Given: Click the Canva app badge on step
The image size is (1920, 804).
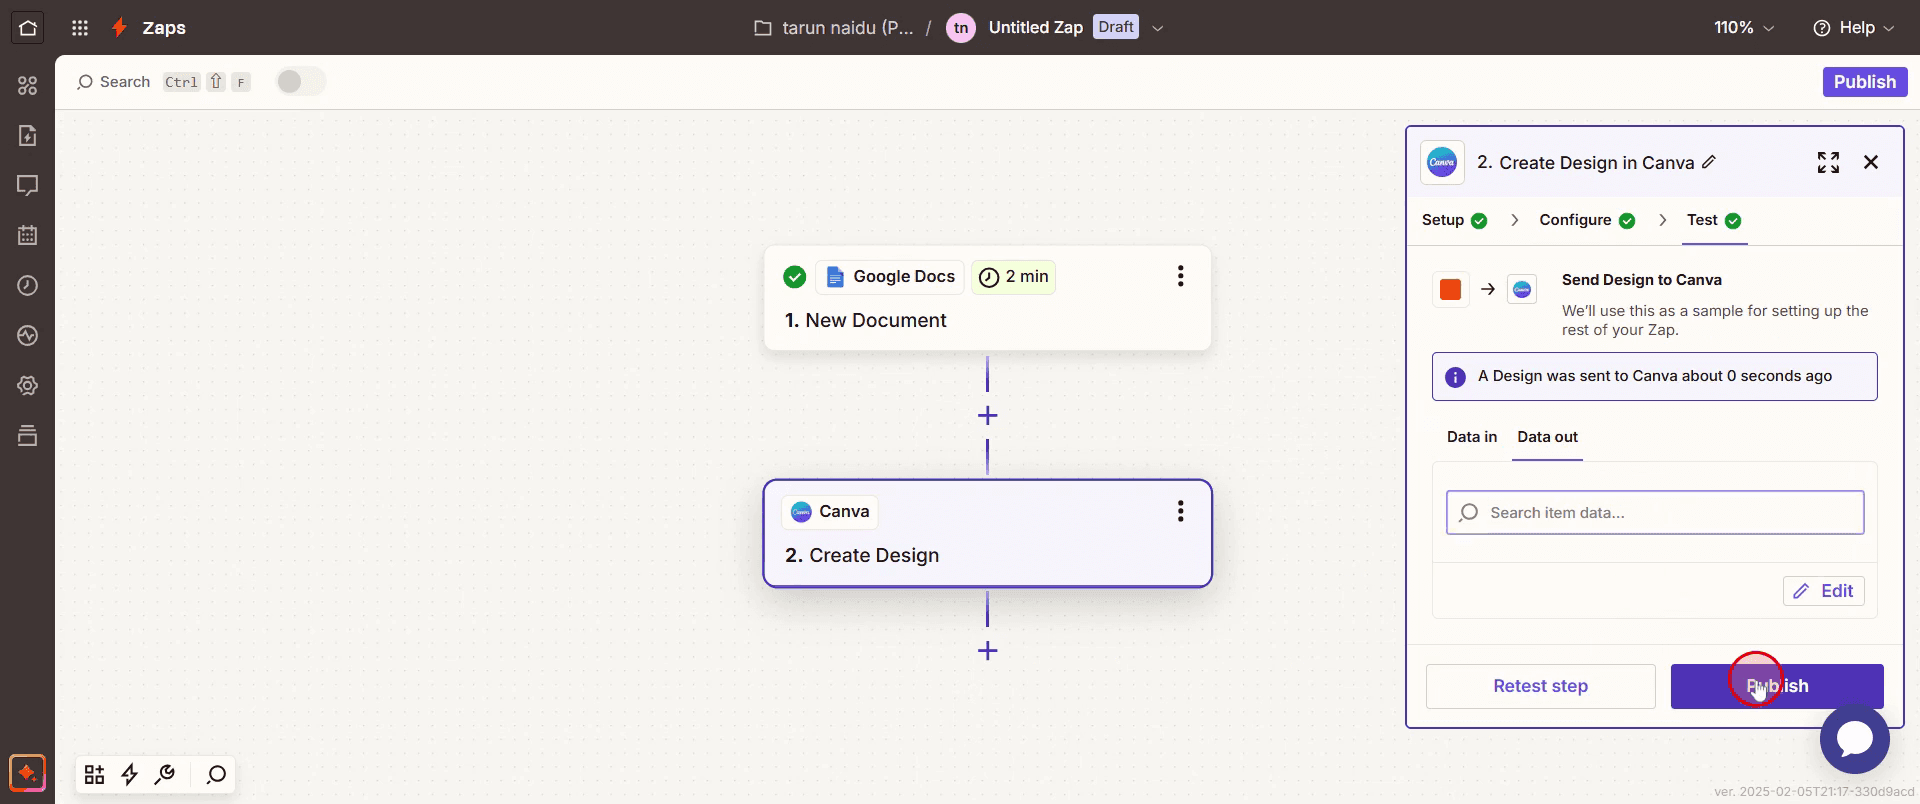Looking at the screenshot, I should coord(830,512).
